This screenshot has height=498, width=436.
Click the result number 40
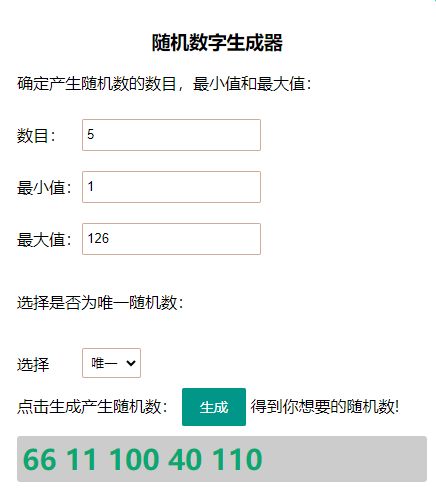(x=185, y=459)
